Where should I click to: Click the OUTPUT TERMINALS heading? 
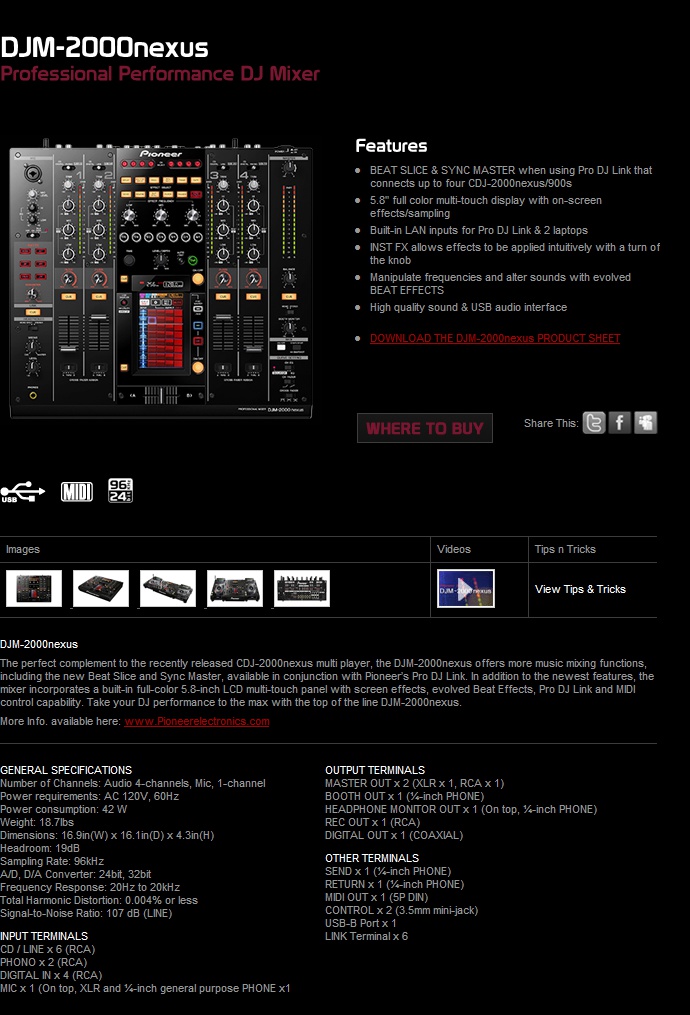coord(375,770)
